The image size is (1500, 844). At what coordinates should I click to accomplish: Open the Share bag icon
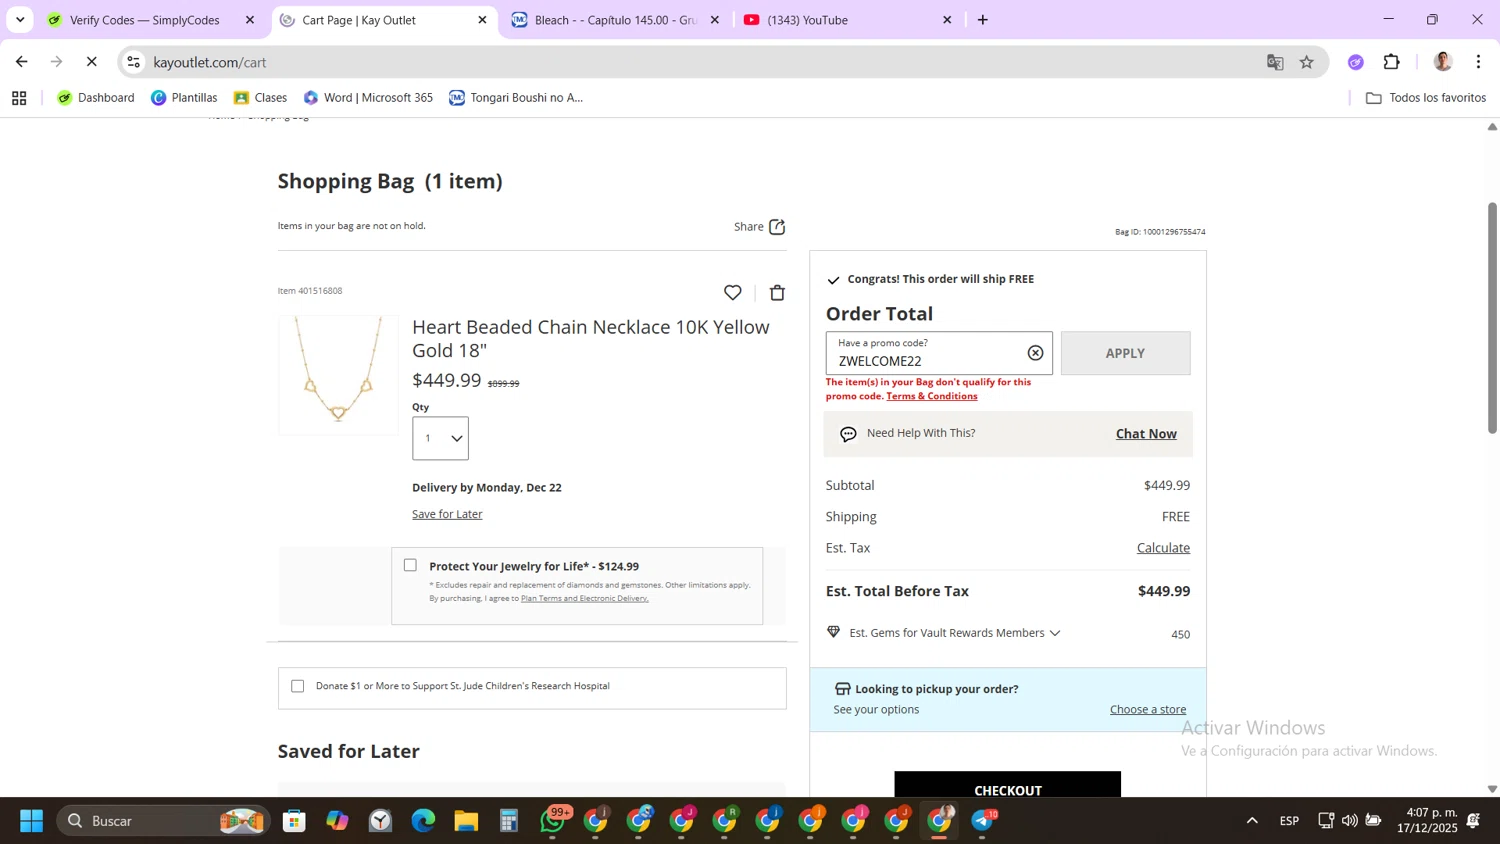tap(777, 227)
